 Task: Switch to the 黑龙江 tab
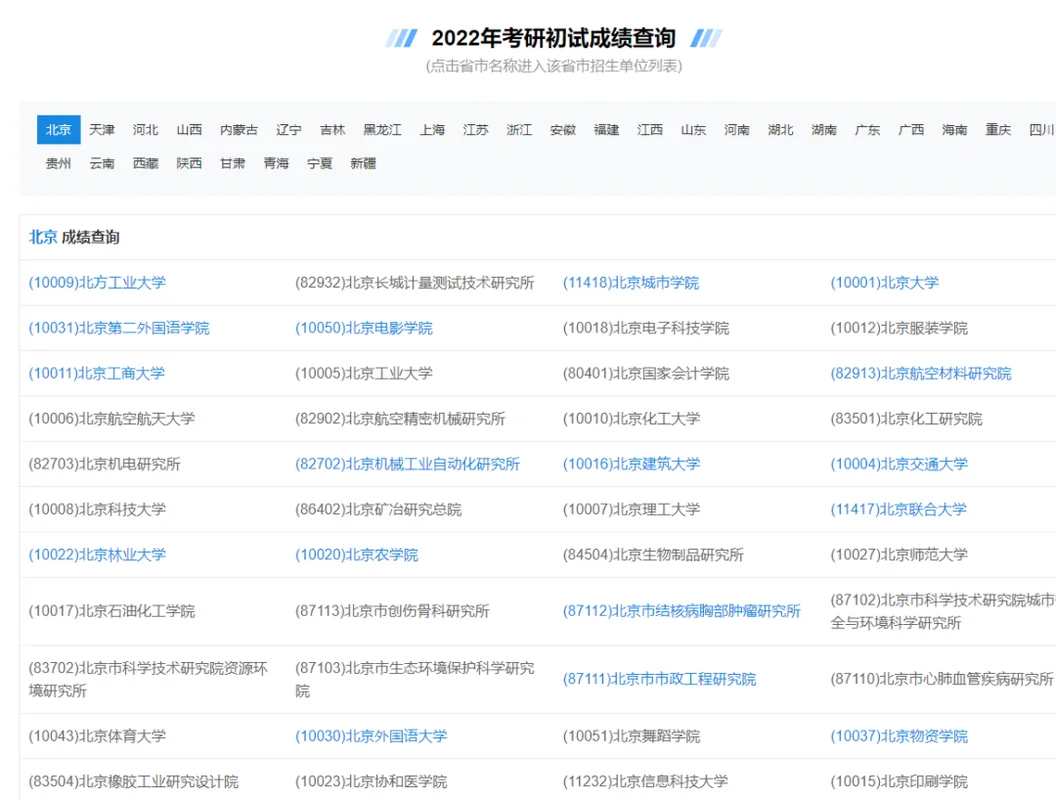coord(383,129)
